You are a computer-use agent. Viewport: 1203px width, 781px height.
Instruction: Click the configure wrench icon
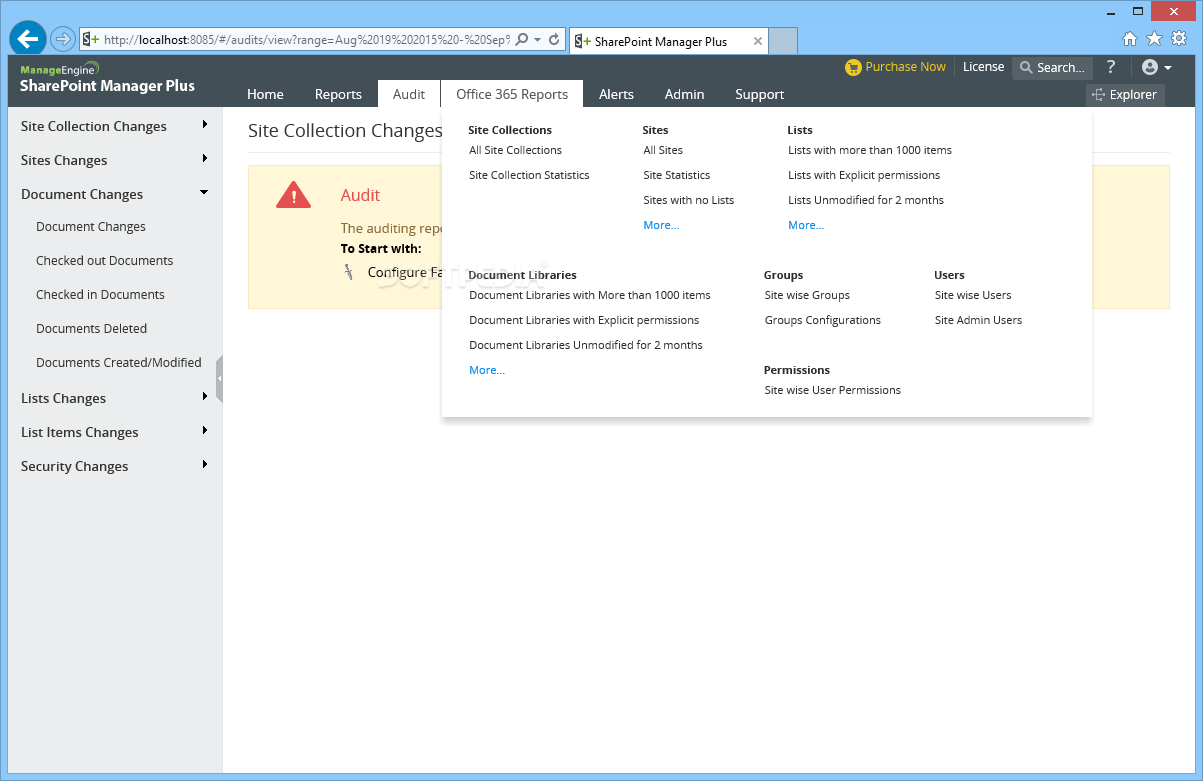point(349,272)
